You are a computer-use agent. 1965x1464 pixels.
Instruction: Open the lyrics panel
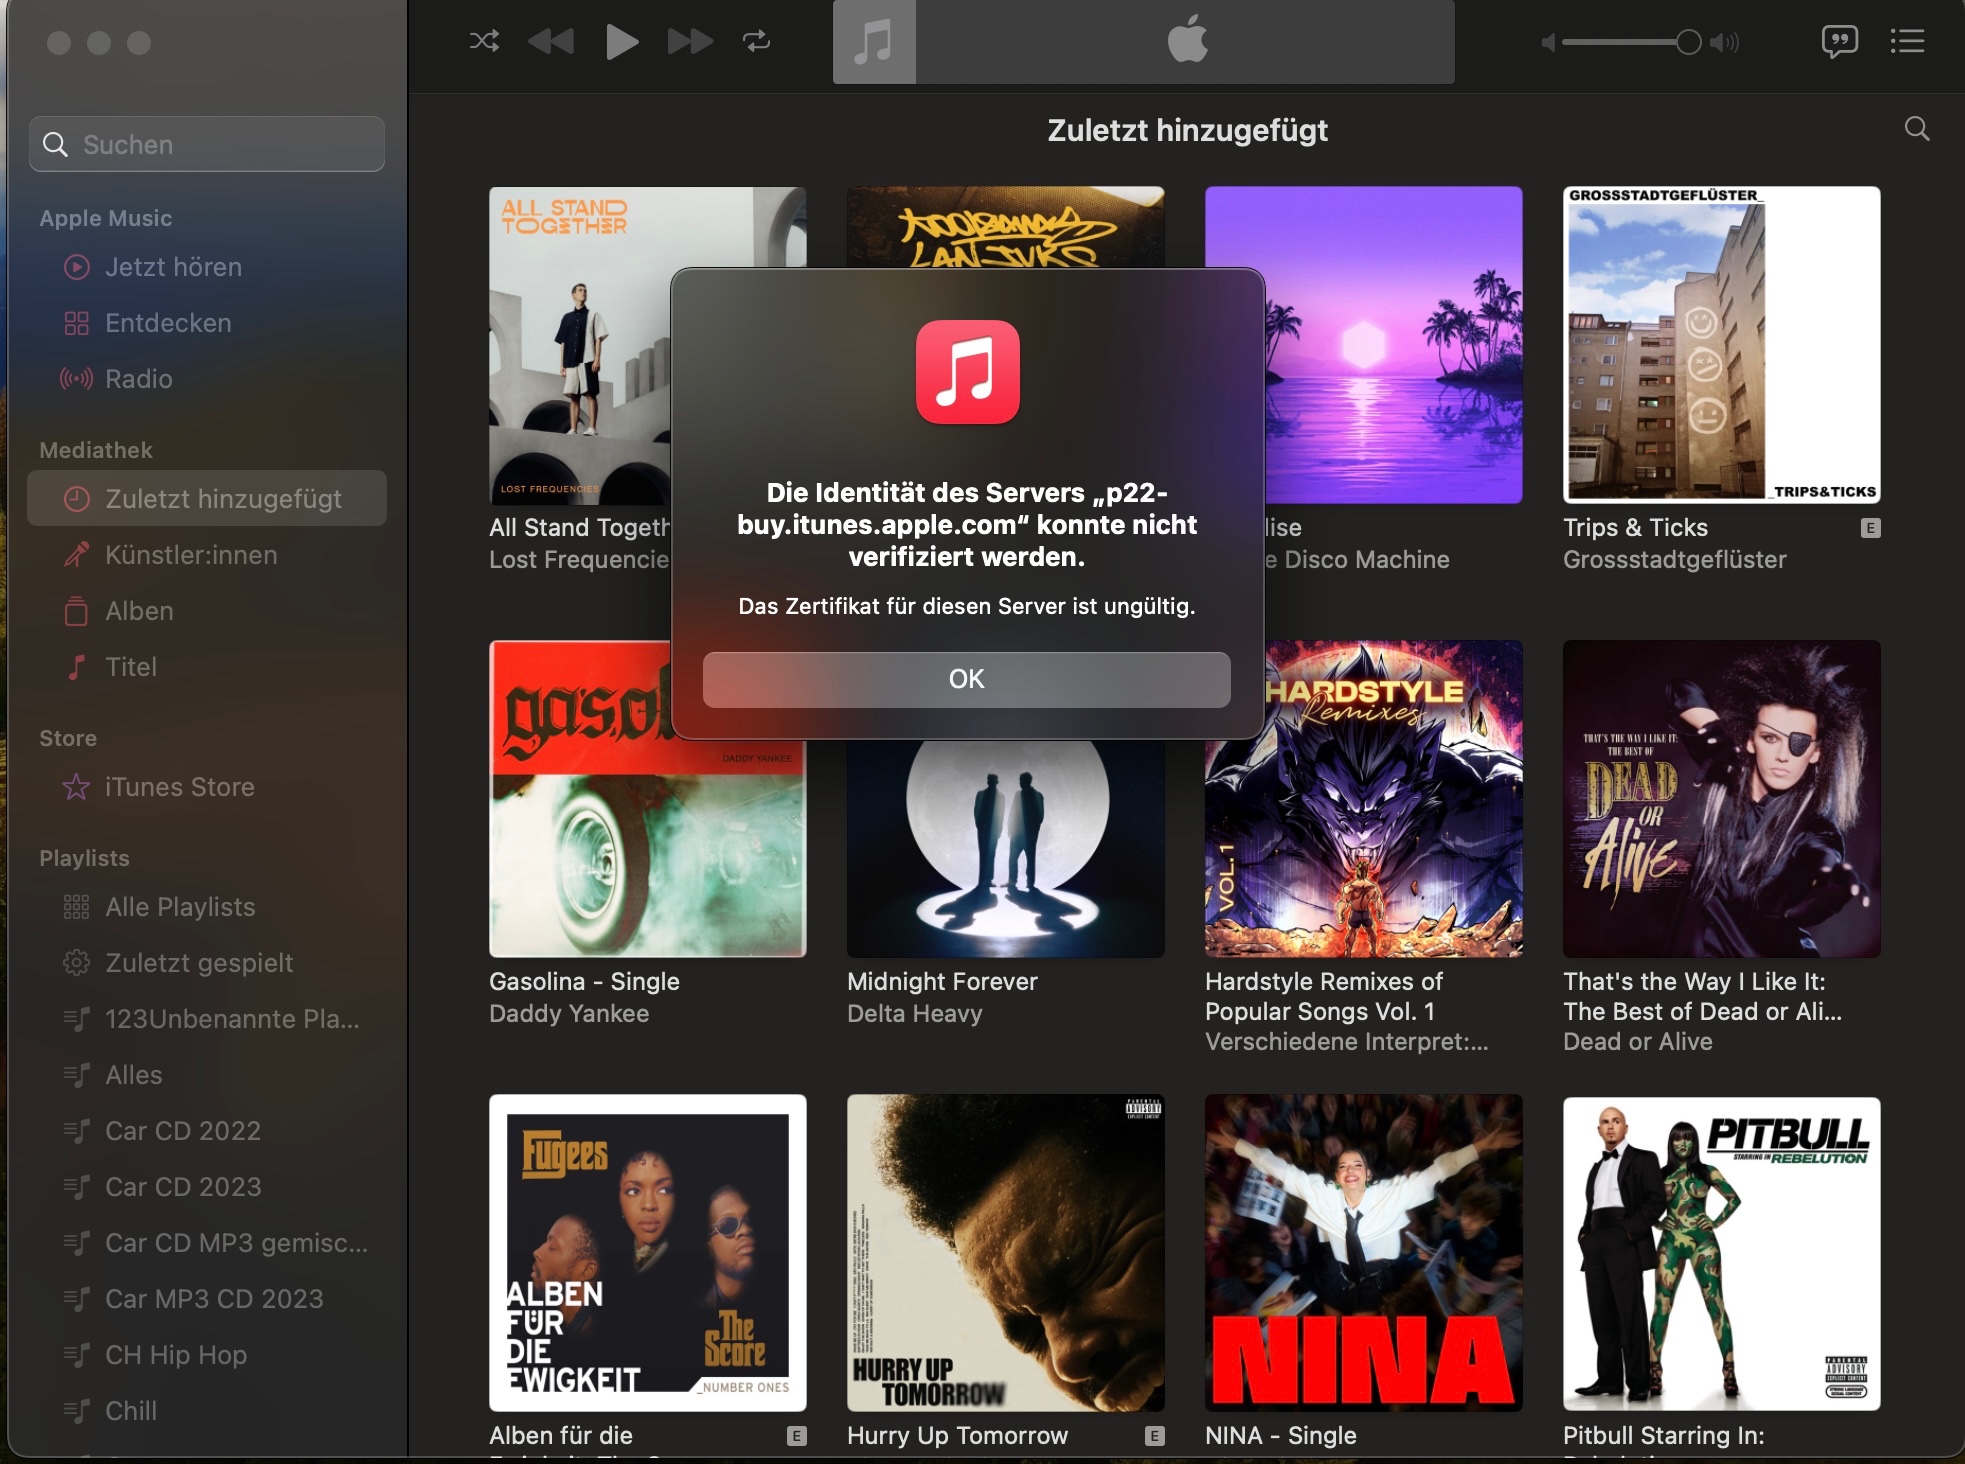pos(1839,41)
